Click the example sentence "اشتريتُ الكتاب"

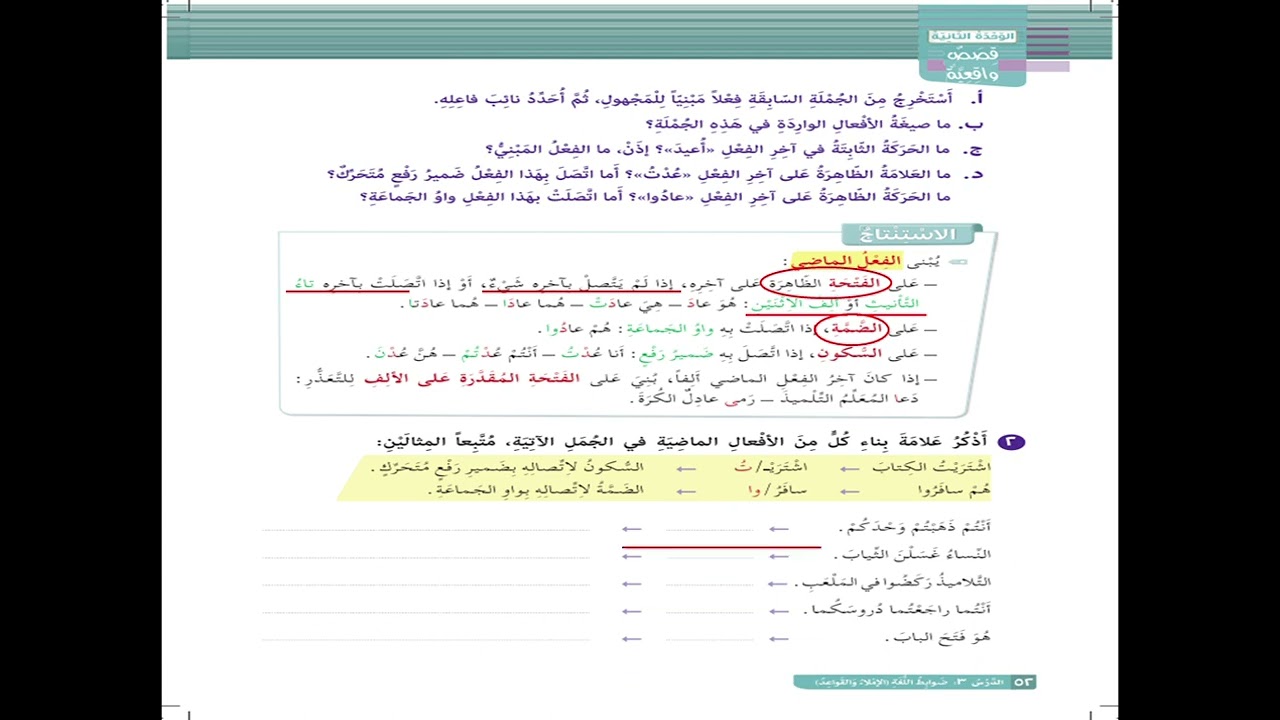(930, 467)
